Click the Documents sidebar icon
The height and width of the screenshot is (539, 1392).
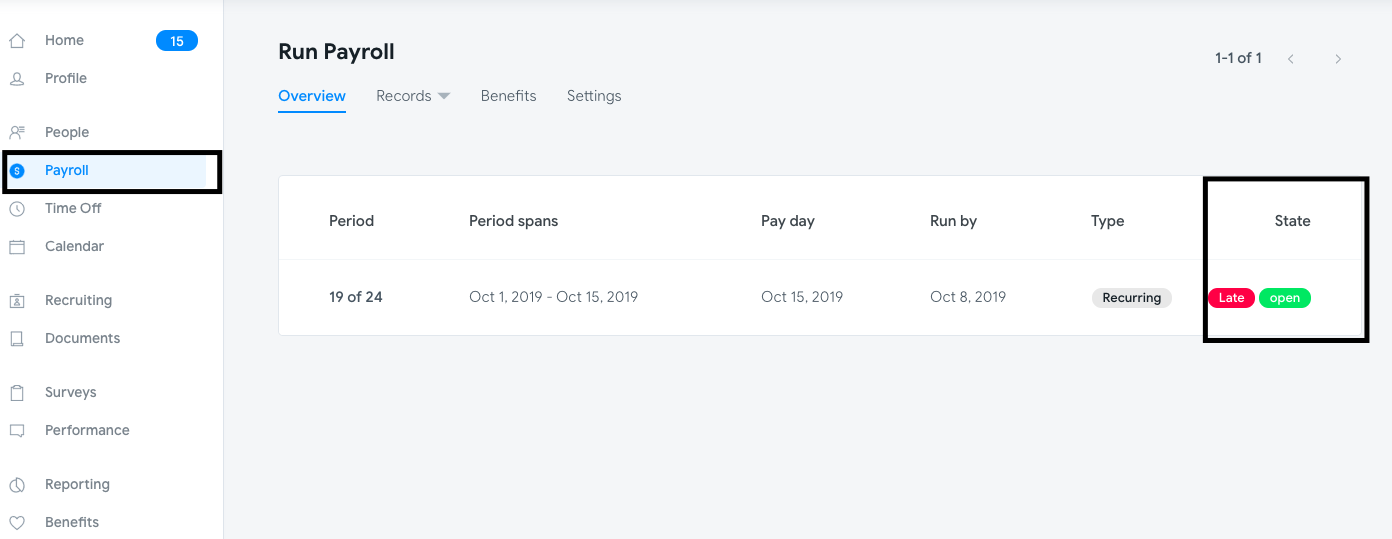tap(17, 339)
